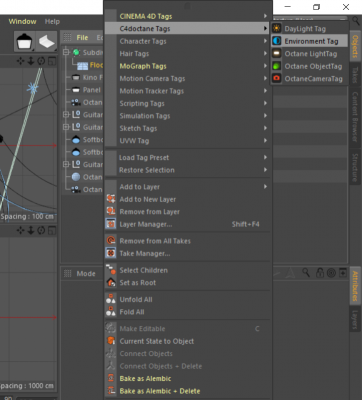Click the Take Manager icon
Viewport: 362px width, 400px height.
[111, 253]
